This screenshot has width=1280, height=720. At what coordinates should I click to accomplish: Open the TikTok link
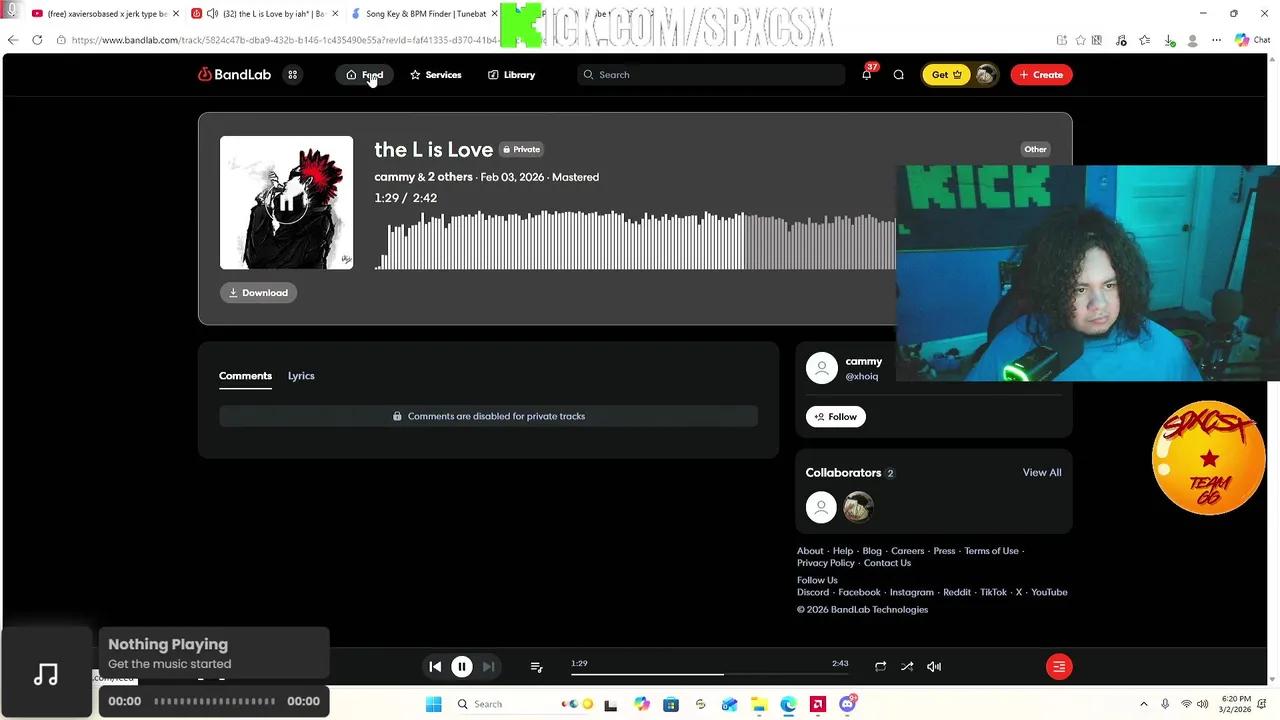pos(993,592)
